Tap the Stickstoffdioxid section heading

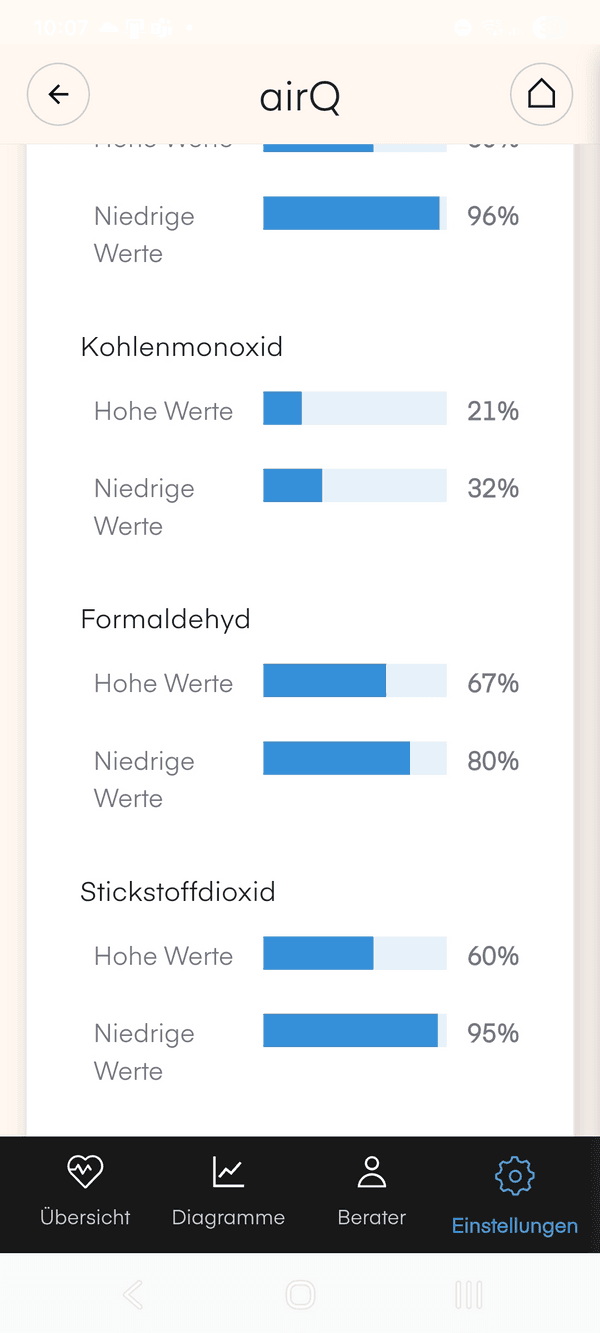[x=178, y=892]
